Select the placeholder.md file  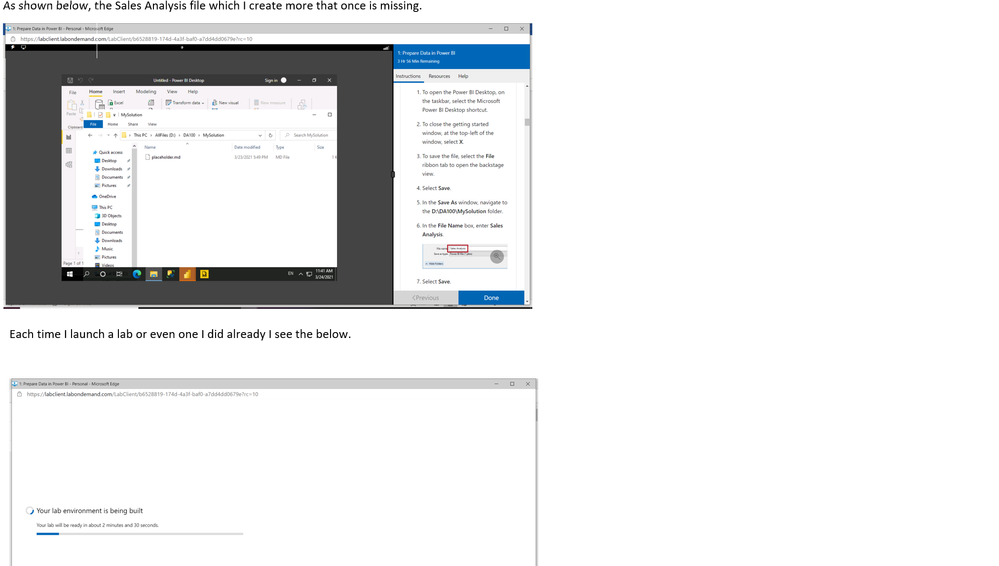coord(163,157)
